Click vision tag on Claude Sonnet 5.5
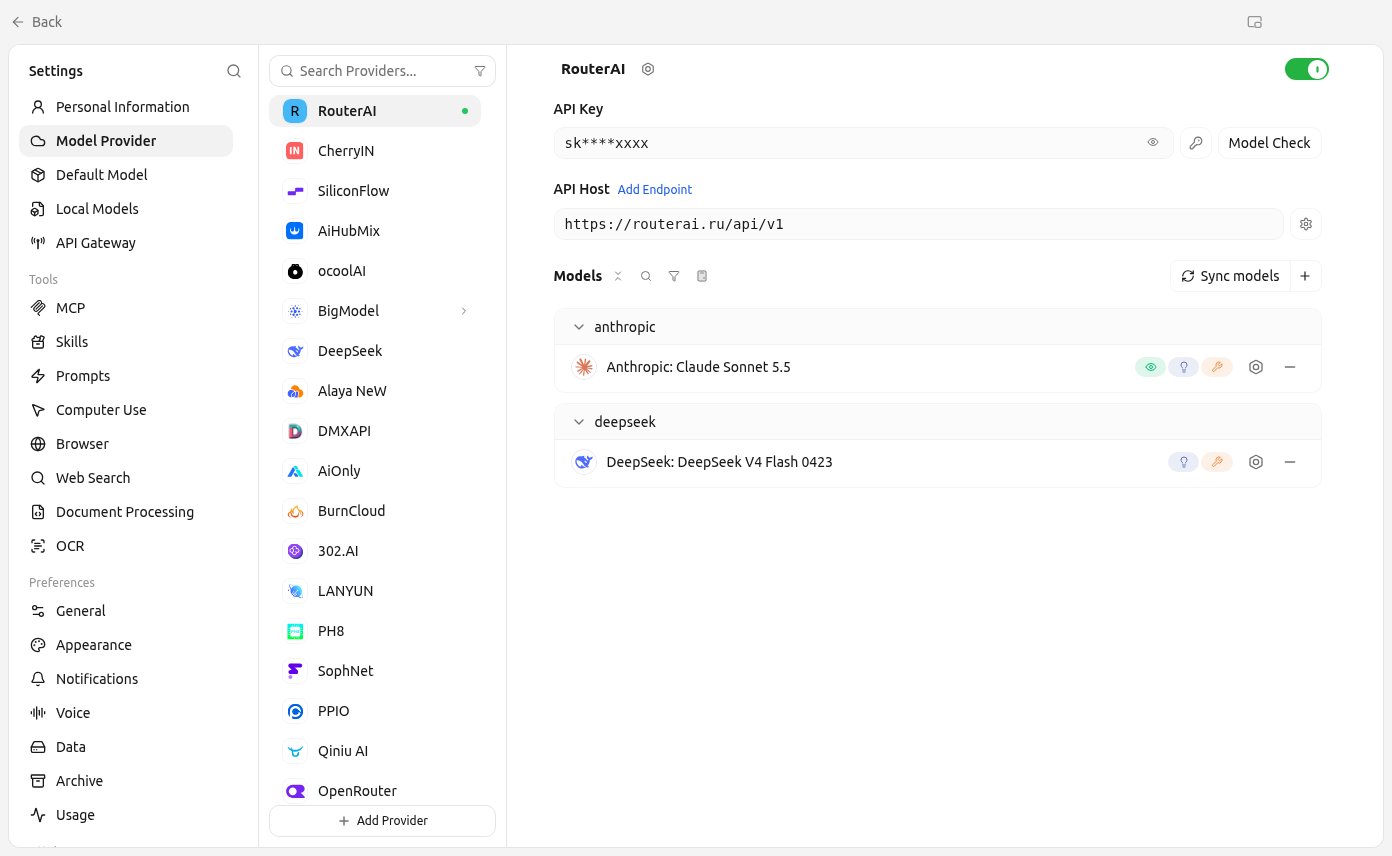This screenshot has width=1392, height=856. click(1150, 367)
